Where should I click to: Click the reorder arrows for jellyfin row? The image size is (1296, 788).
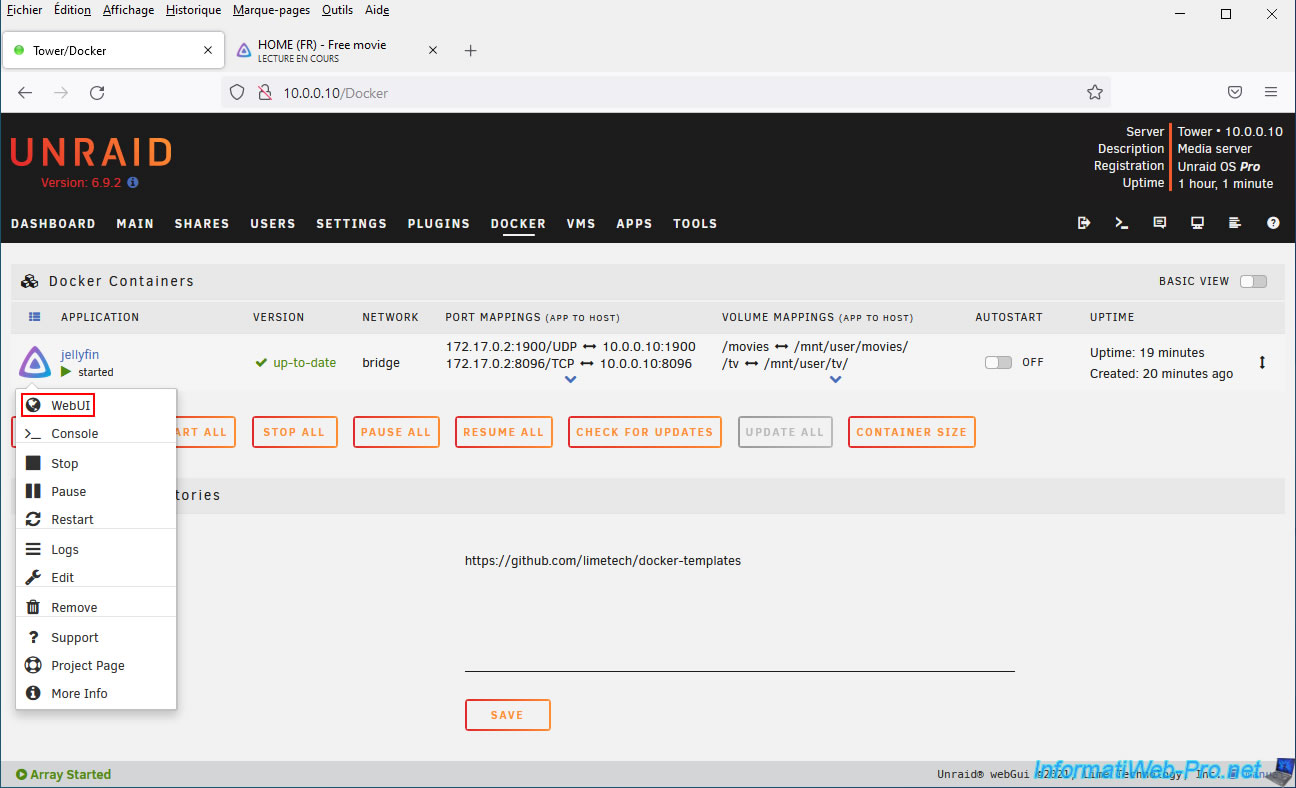coord(1262,363)
